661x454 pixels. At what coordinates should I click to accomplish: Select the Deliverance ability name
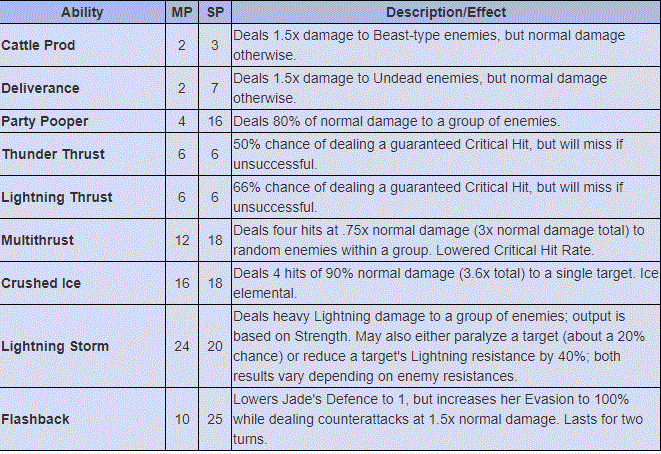click(39, 87)
